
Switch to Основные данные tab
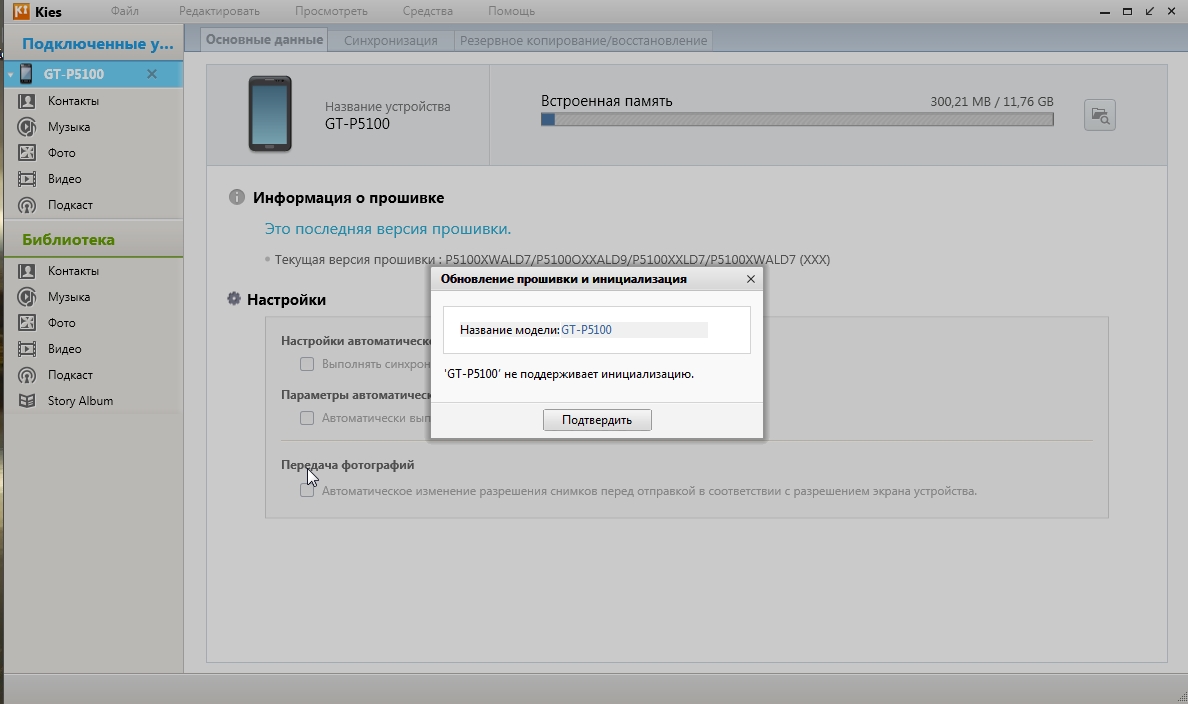264,39
